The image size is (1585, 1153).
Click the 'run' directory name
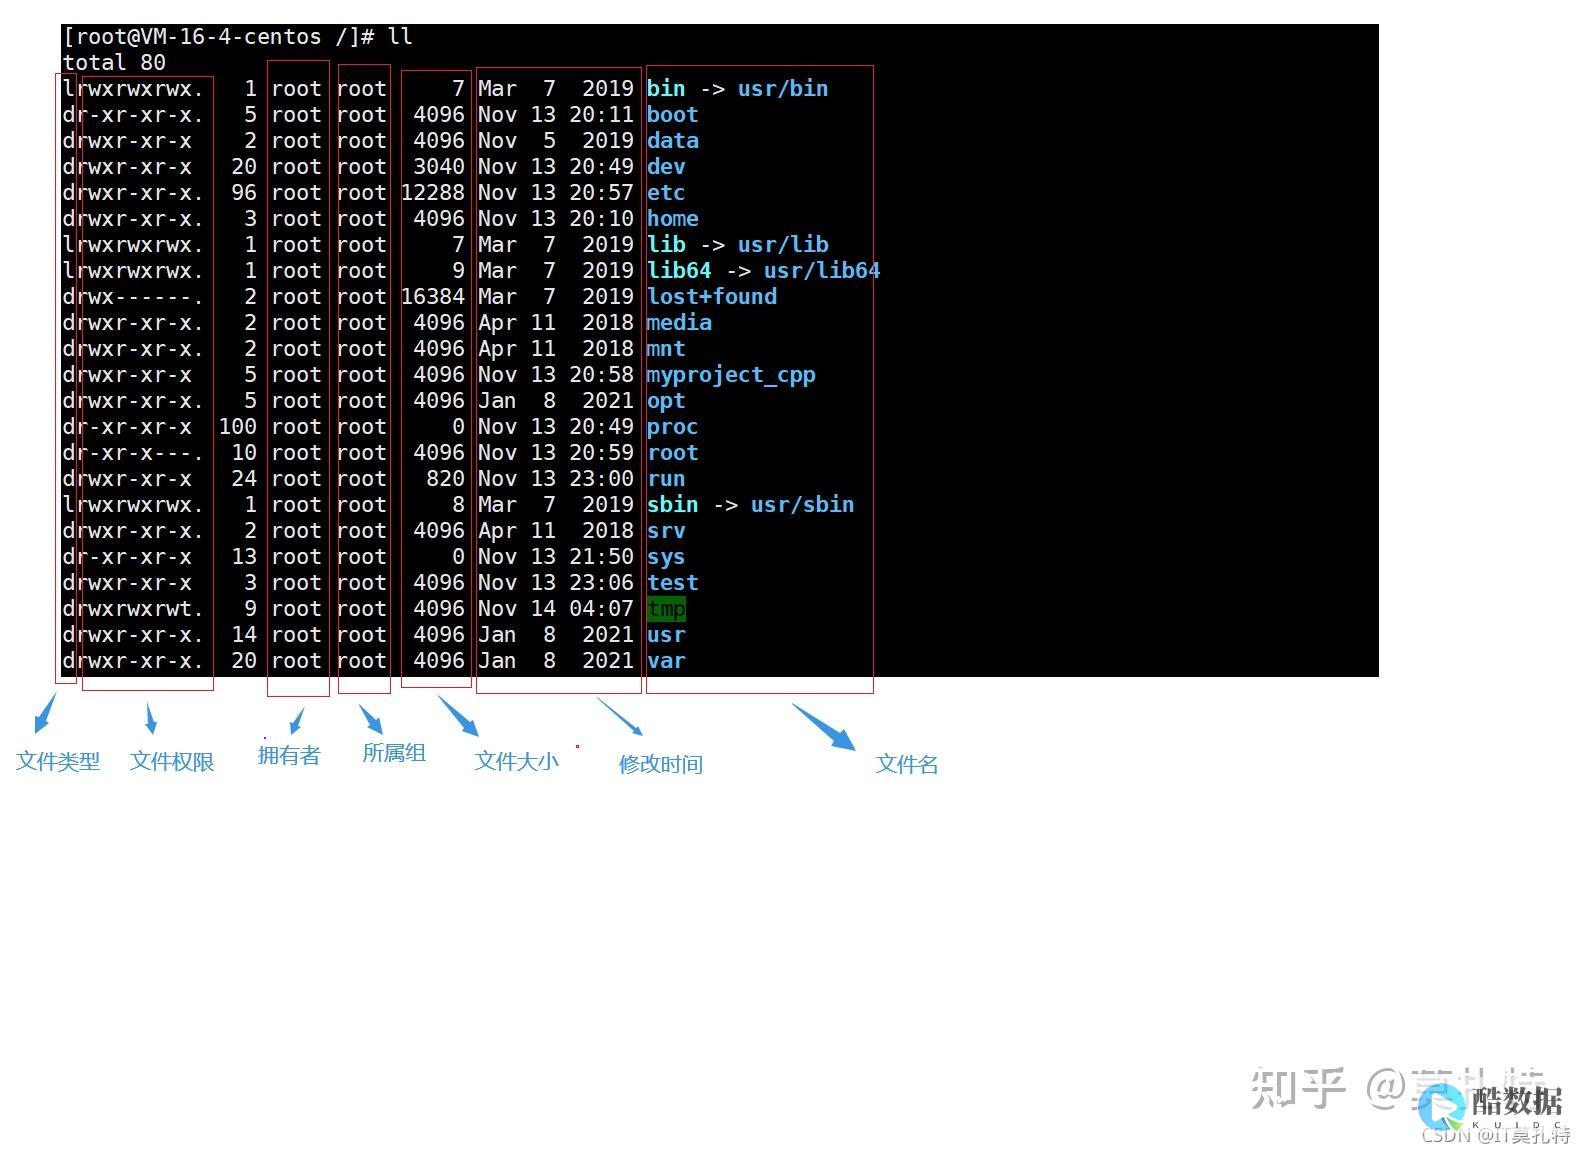pyautogui.click(x=666, y=479)
